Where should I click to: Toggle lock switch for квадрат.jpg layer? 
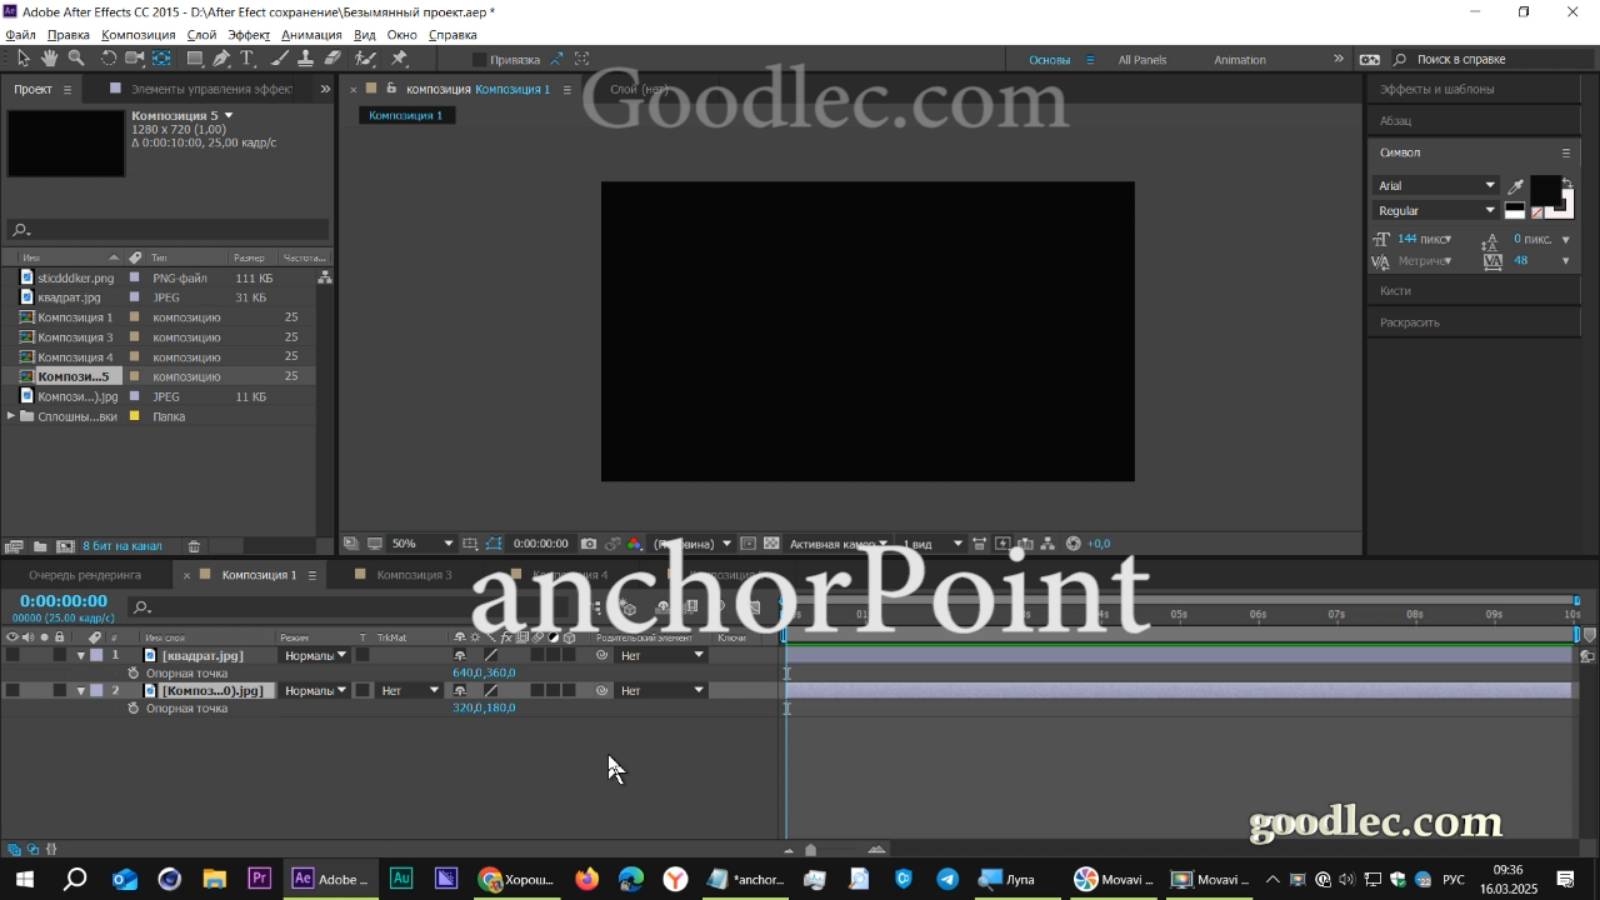point(59,655)
